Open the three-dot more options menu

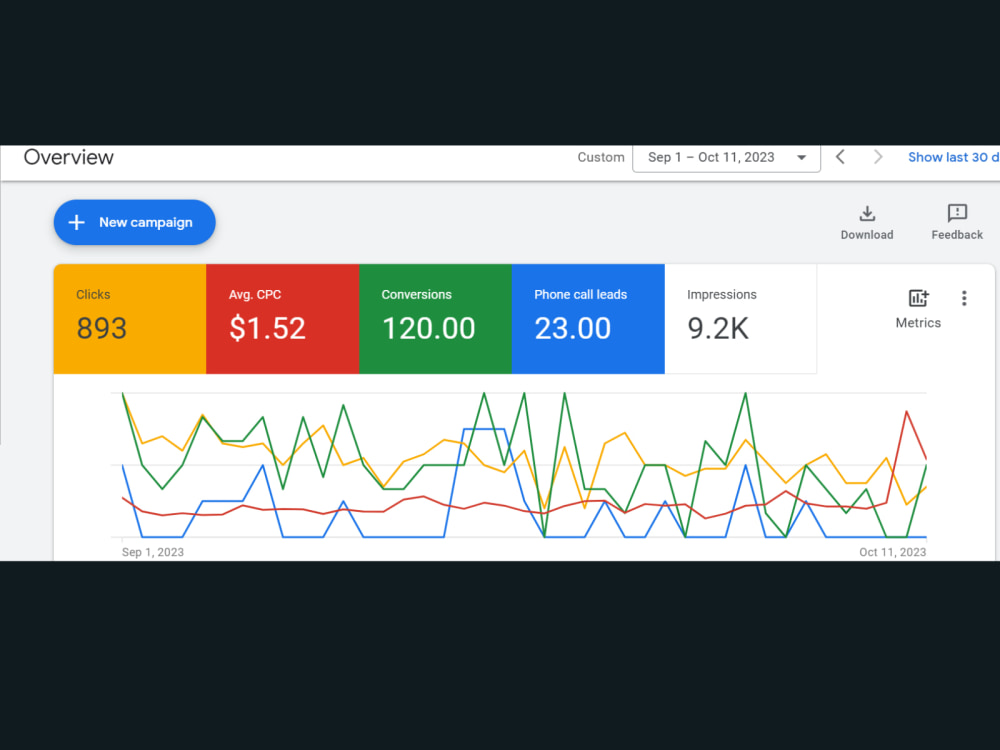(x=964, y=298)
